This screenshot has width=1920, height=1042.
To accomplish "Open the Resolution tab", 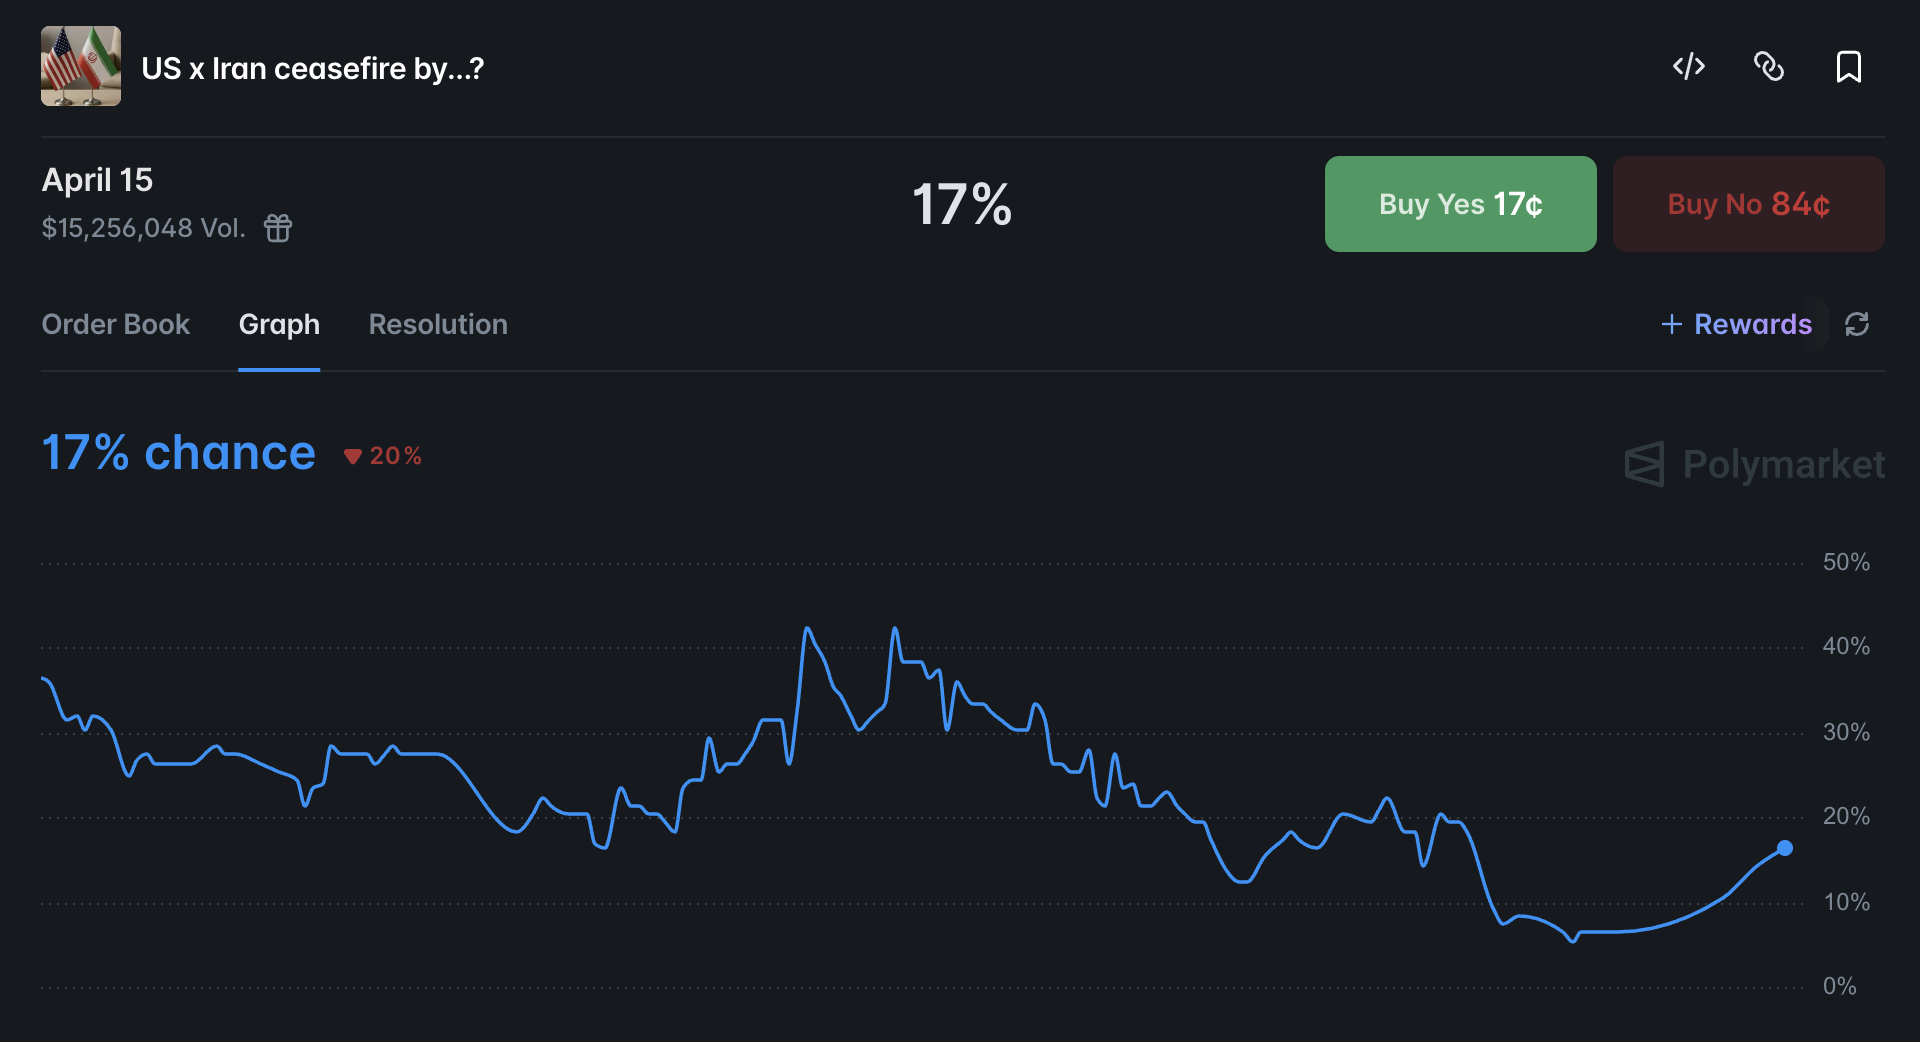I will pyautogui.click(x=438, y=324).
